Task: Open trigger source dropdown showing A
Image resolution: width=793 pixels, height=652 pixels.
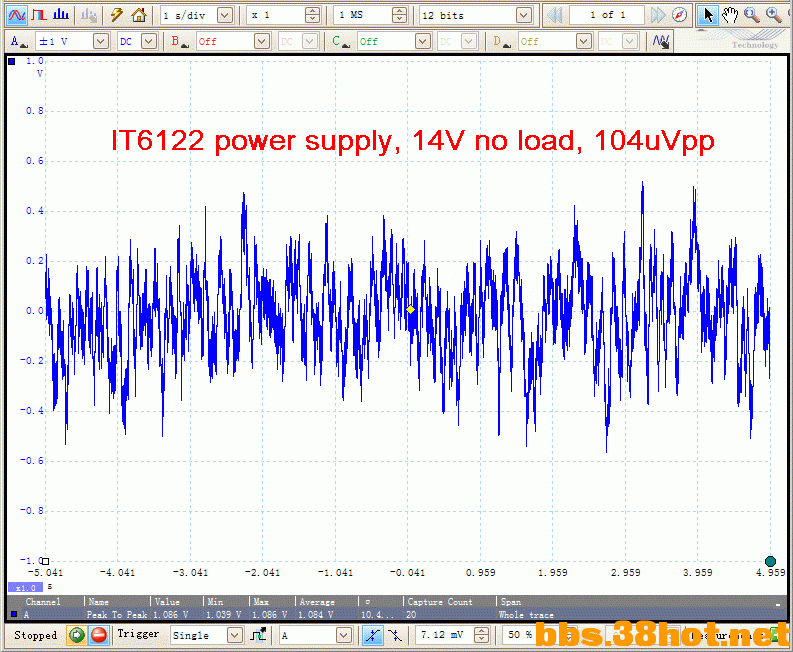Action: pyautogui.click(x=344, y=635)
